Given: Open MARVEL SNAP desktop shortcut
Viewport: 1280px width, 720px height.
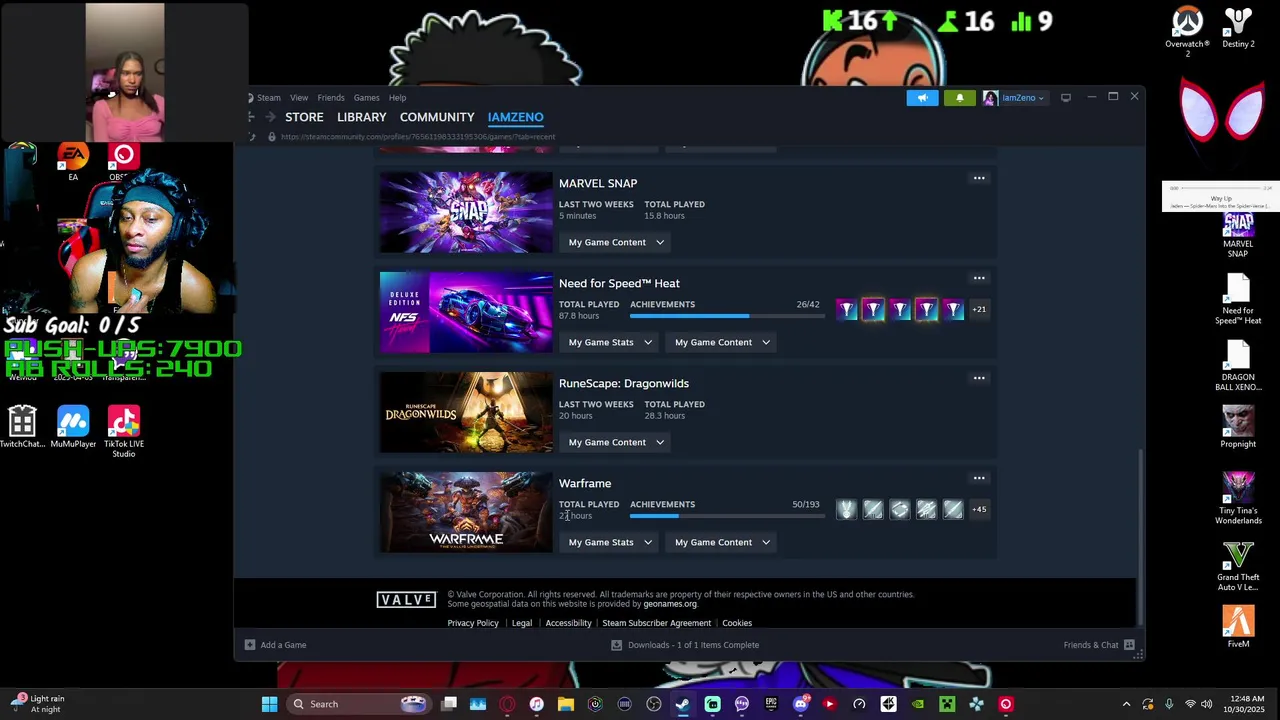Looking at the screenshot, I should (1238, 233).
